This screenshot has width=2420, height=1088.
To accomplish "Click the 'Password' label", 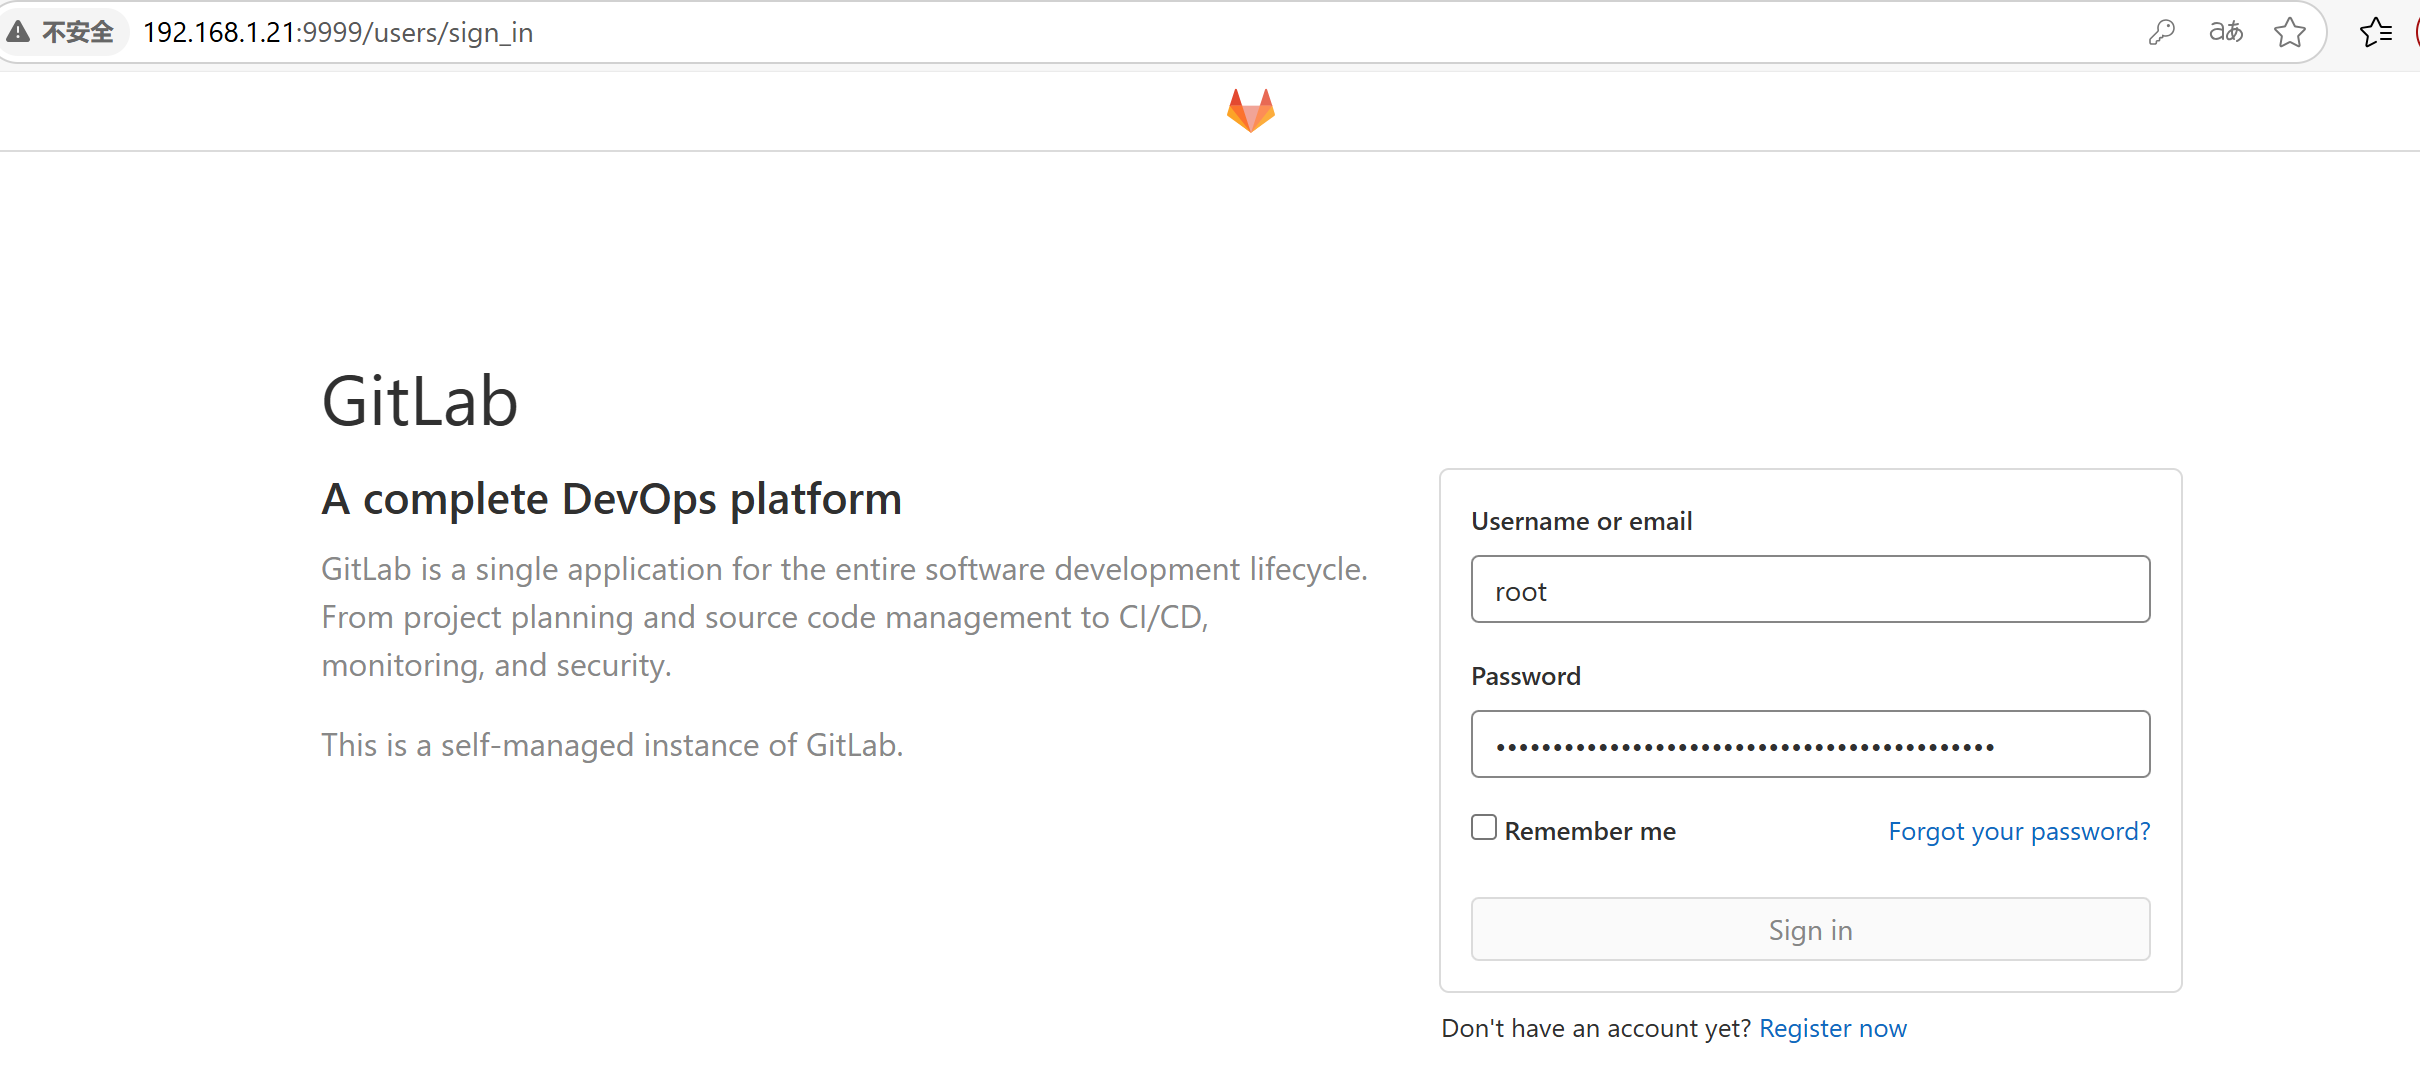I will (1526, 676).
